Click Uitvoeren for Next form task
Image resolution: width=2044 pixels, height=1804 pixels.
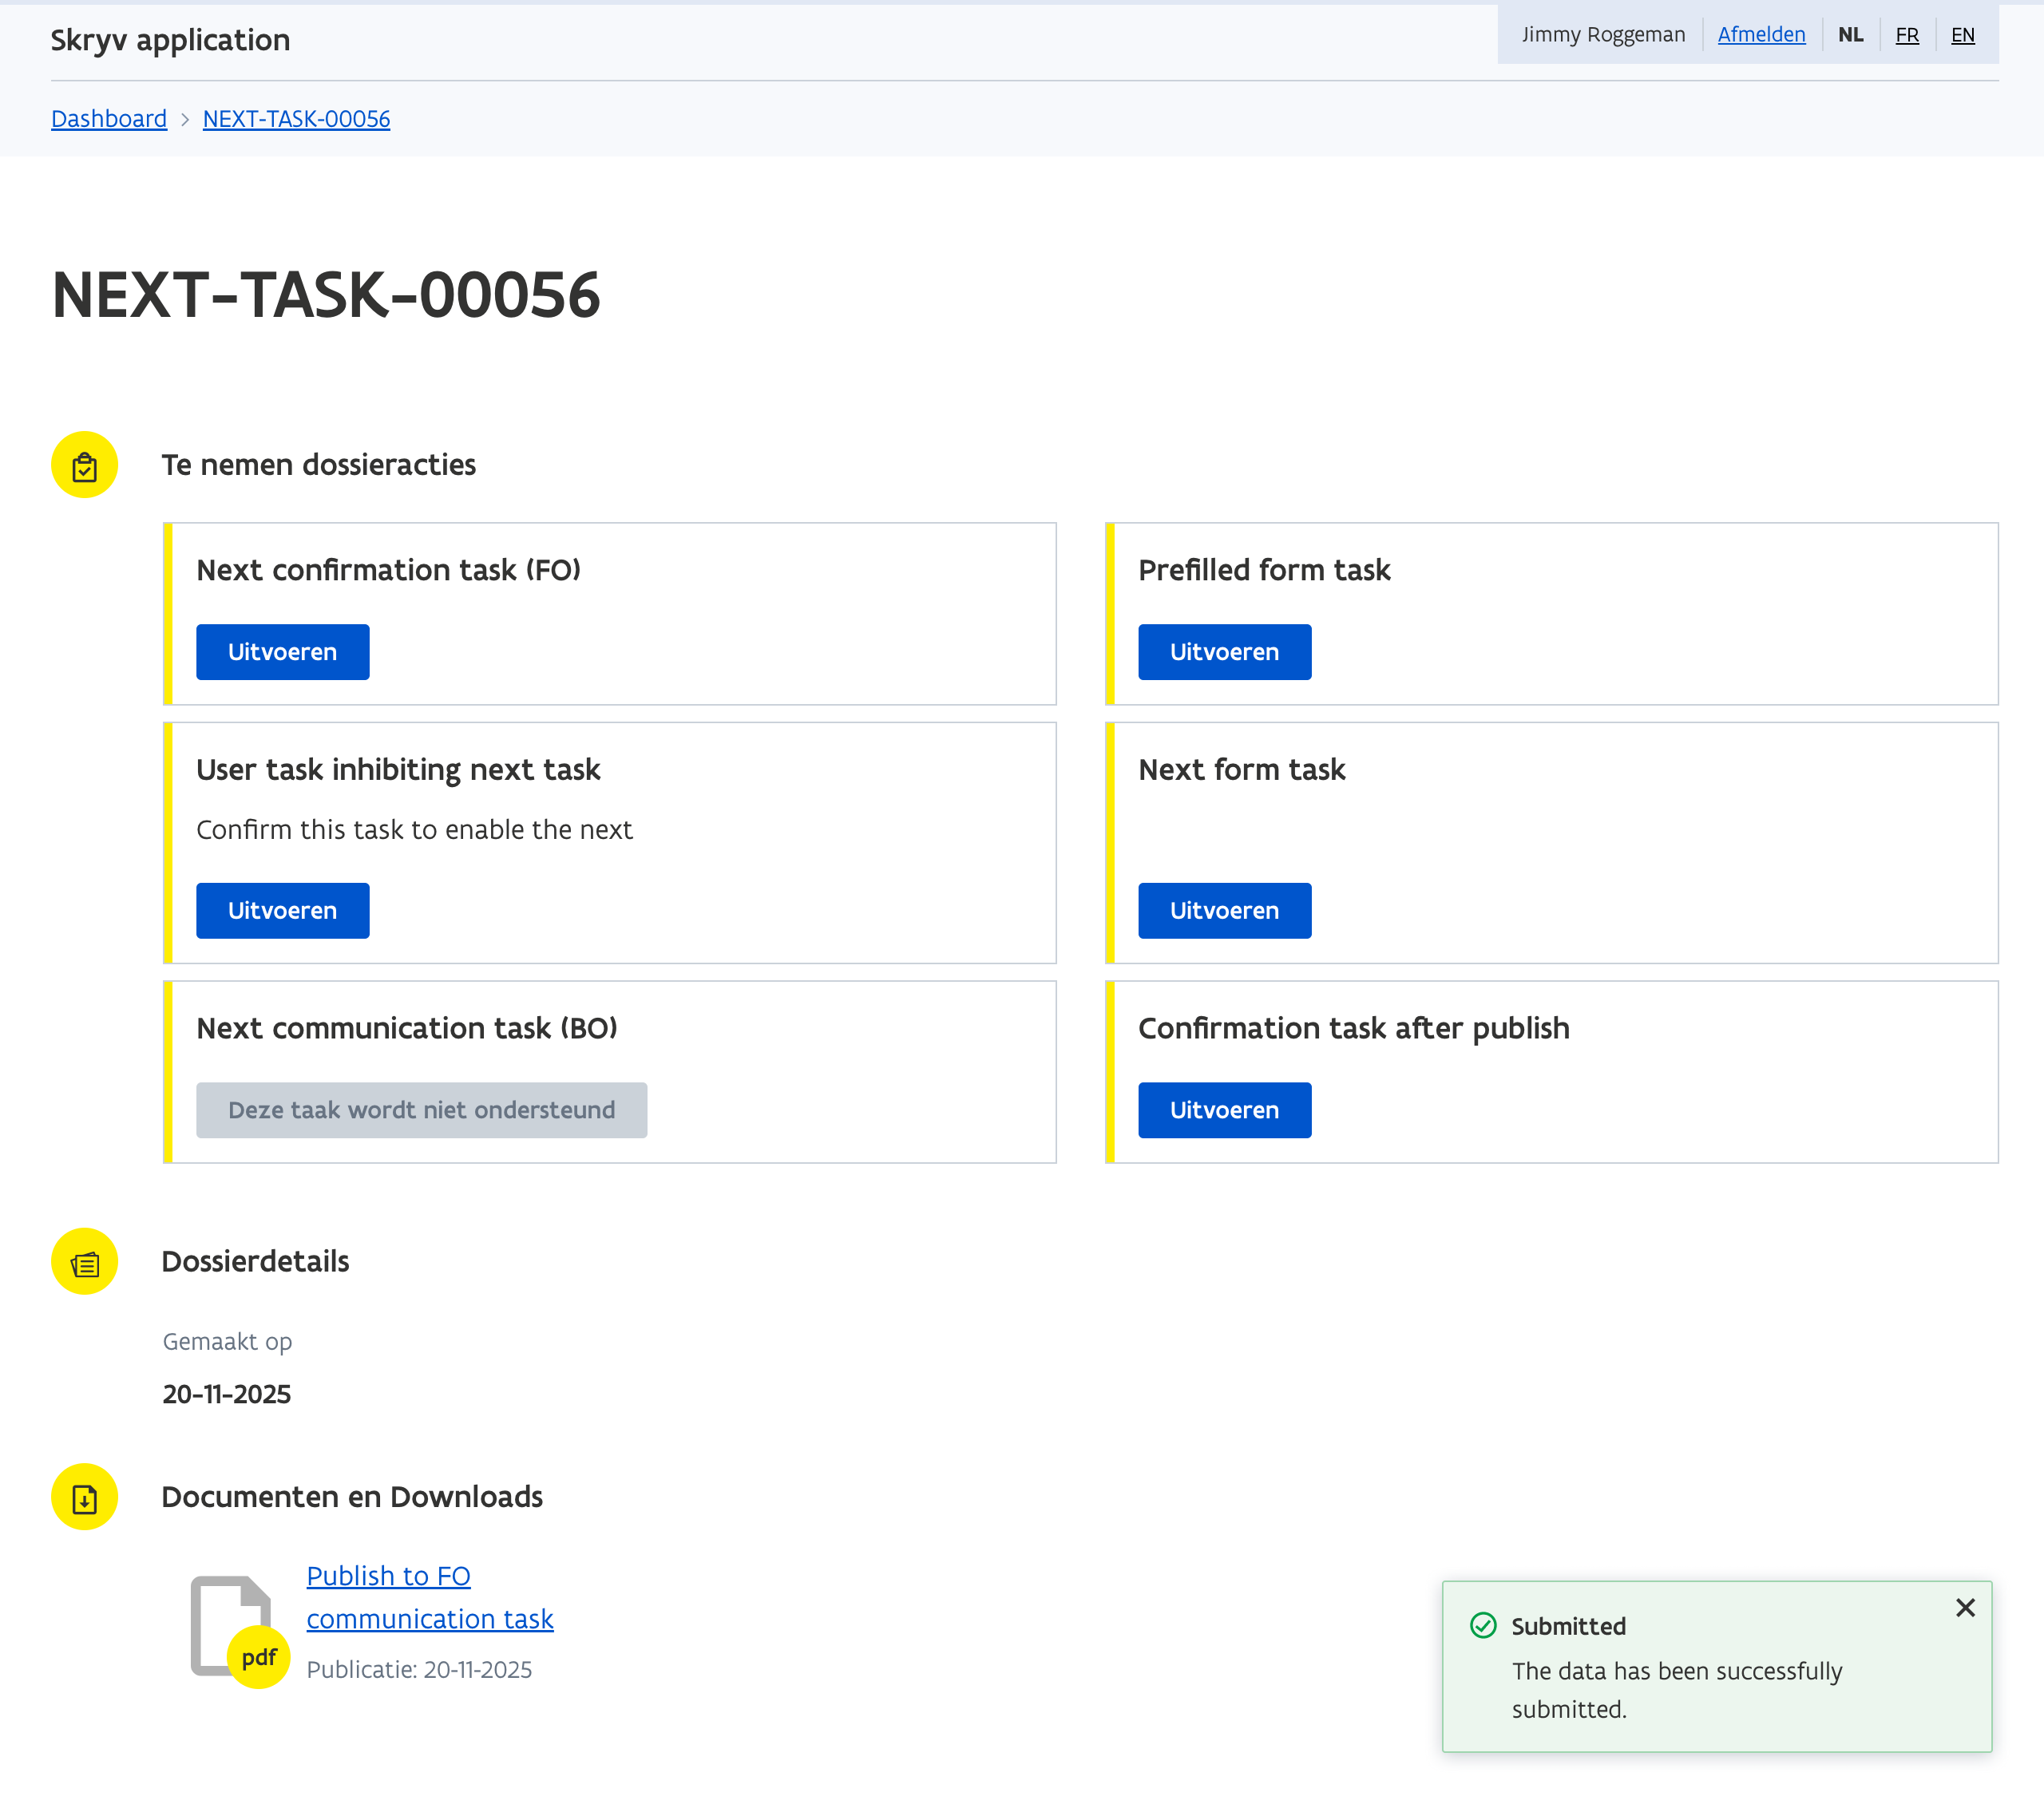click(x=1224, y=911)
